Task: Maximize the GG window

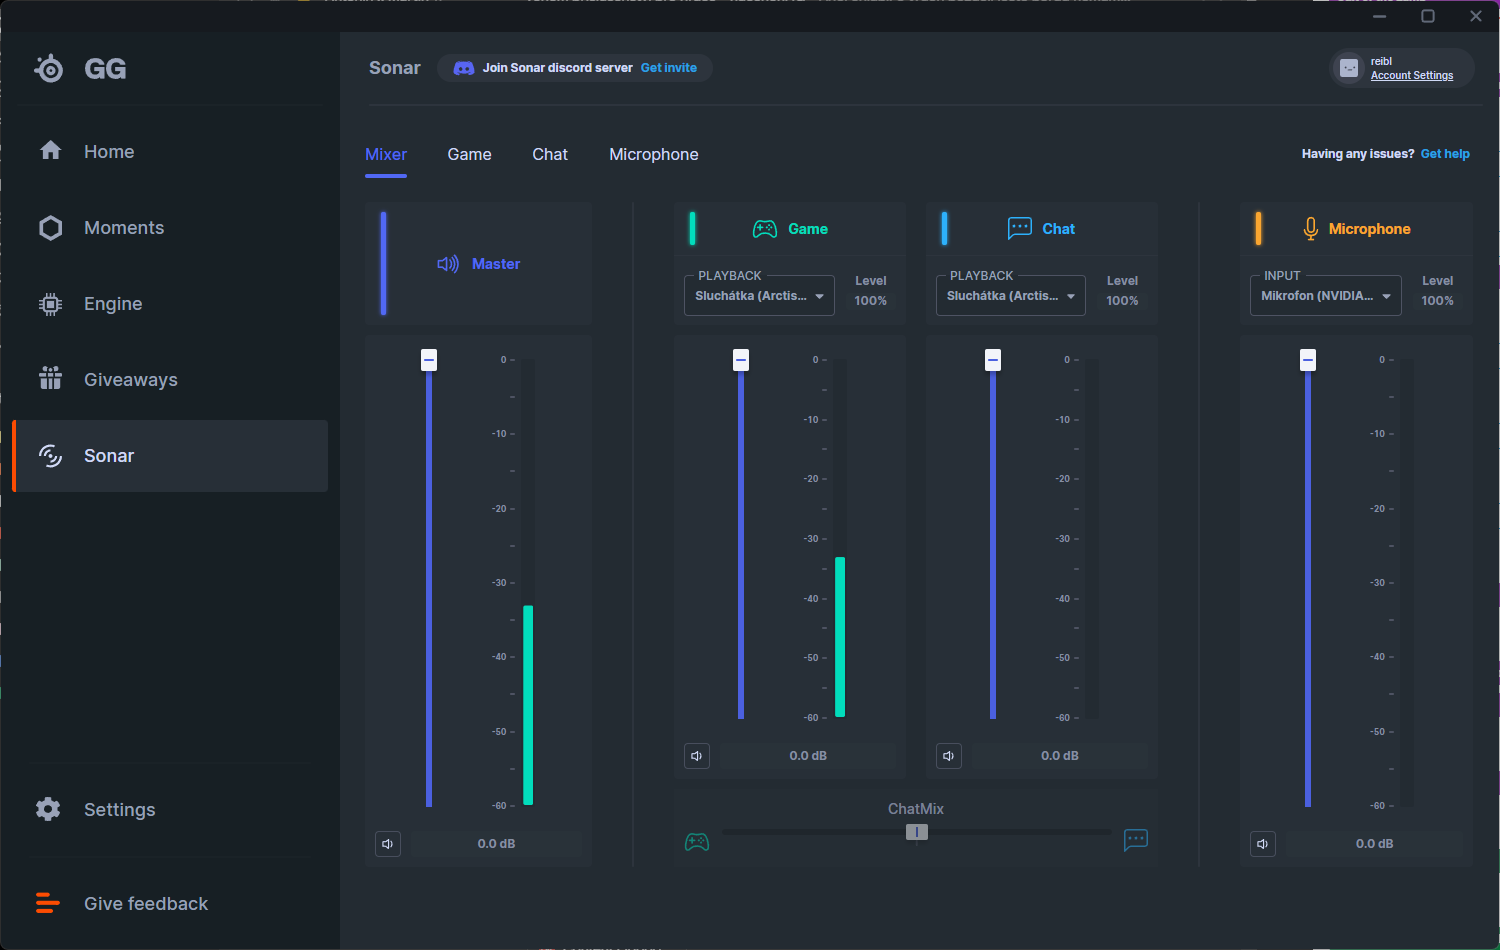Action: [x=1428, y=16]
